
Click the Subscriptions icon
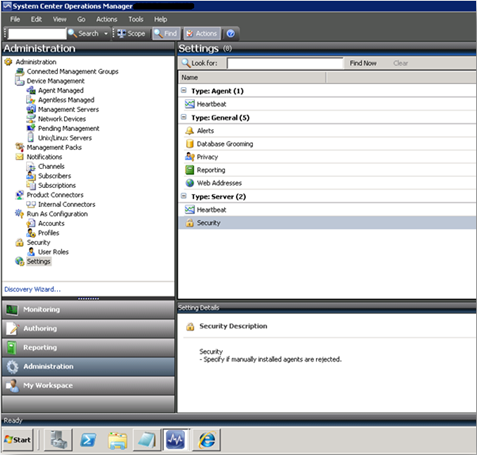tap(31, 185)
